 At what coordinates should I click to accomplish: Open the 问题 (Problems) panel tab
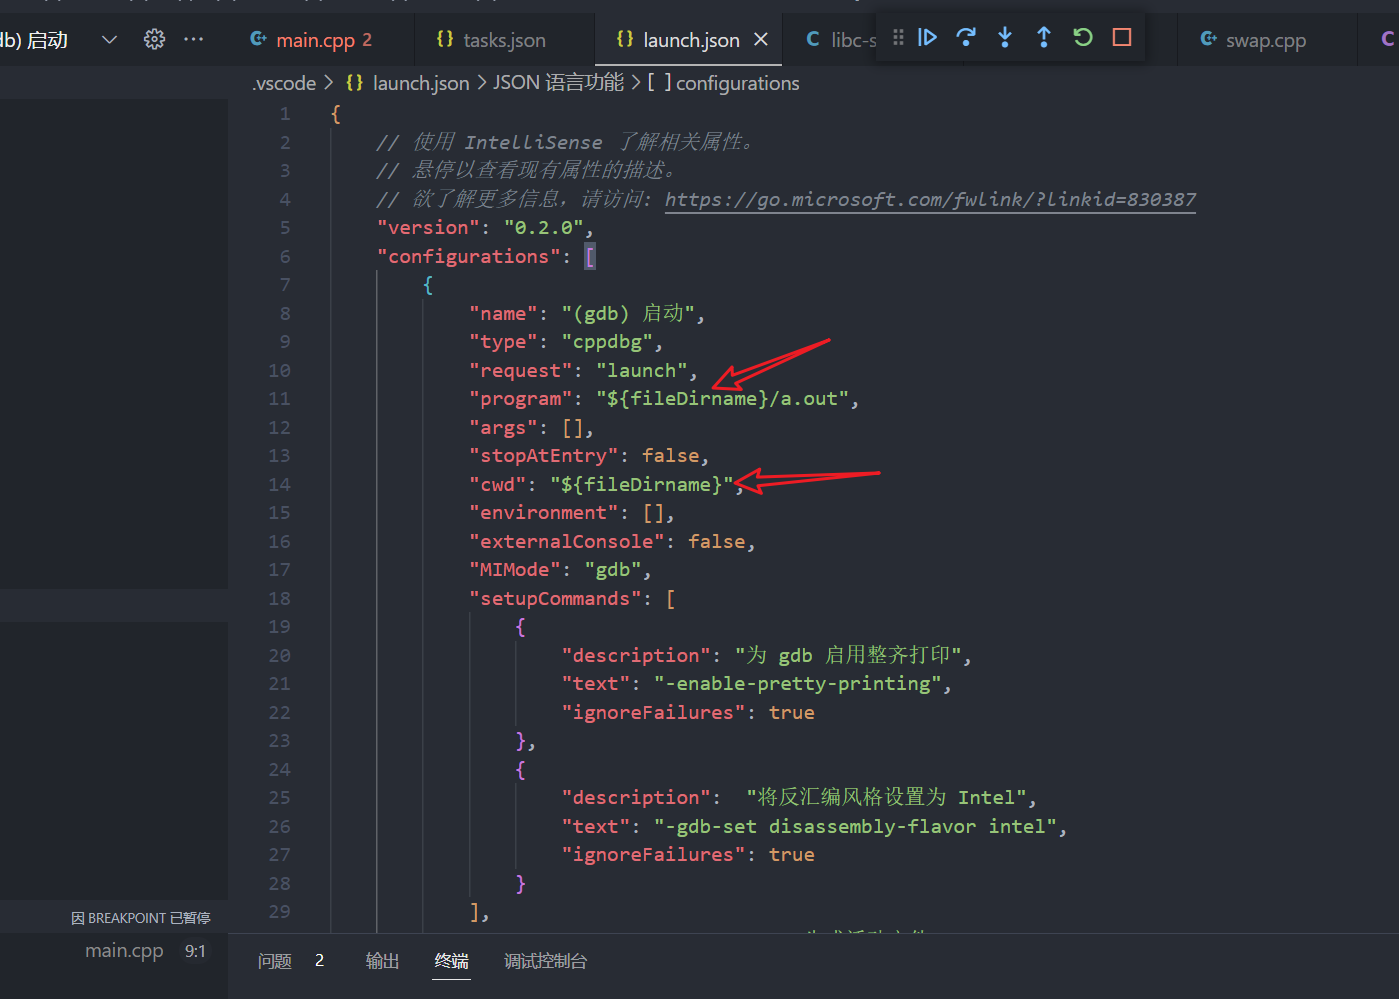pyautogui.click(x=275, y=961)
